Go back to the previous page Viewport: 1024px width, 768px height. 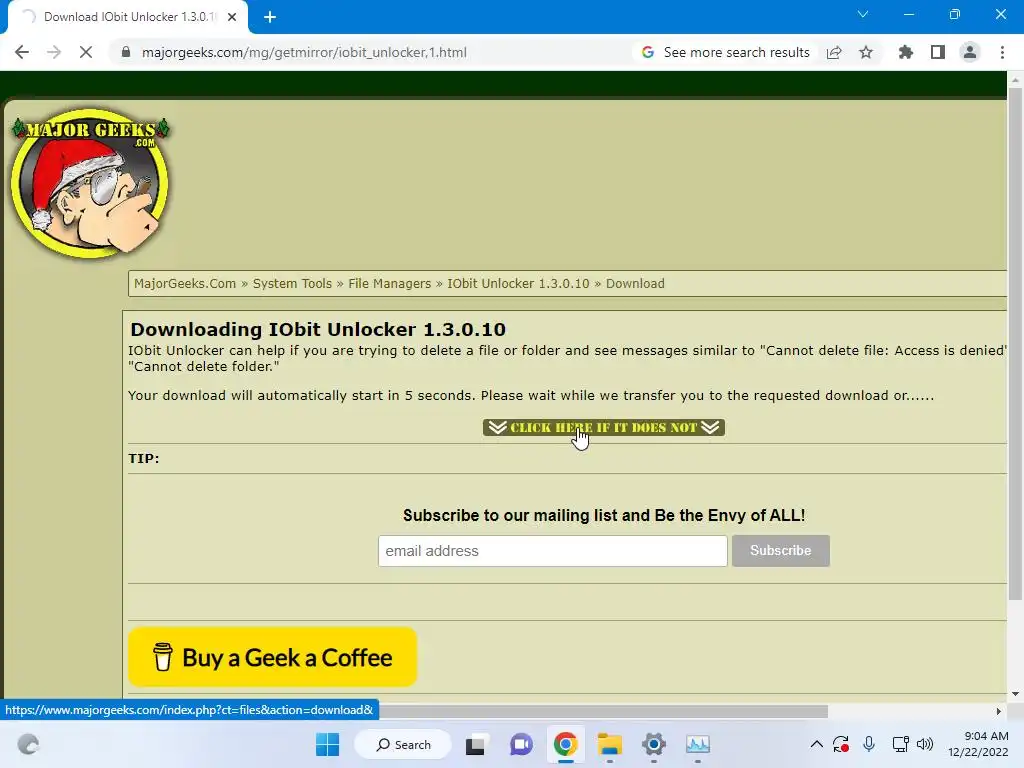point(22,52)
